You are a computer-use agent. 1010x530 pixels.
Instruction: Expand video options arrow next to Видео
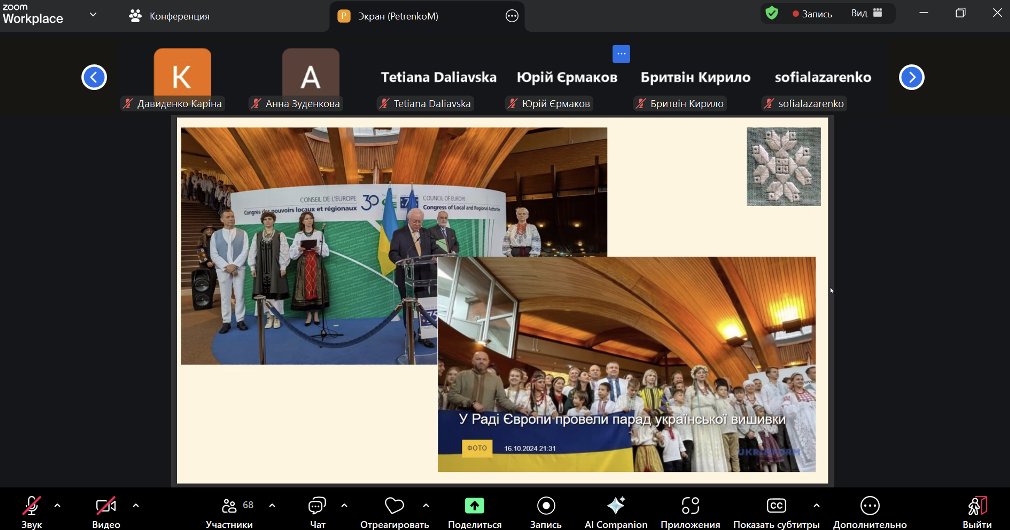point(136,505)
